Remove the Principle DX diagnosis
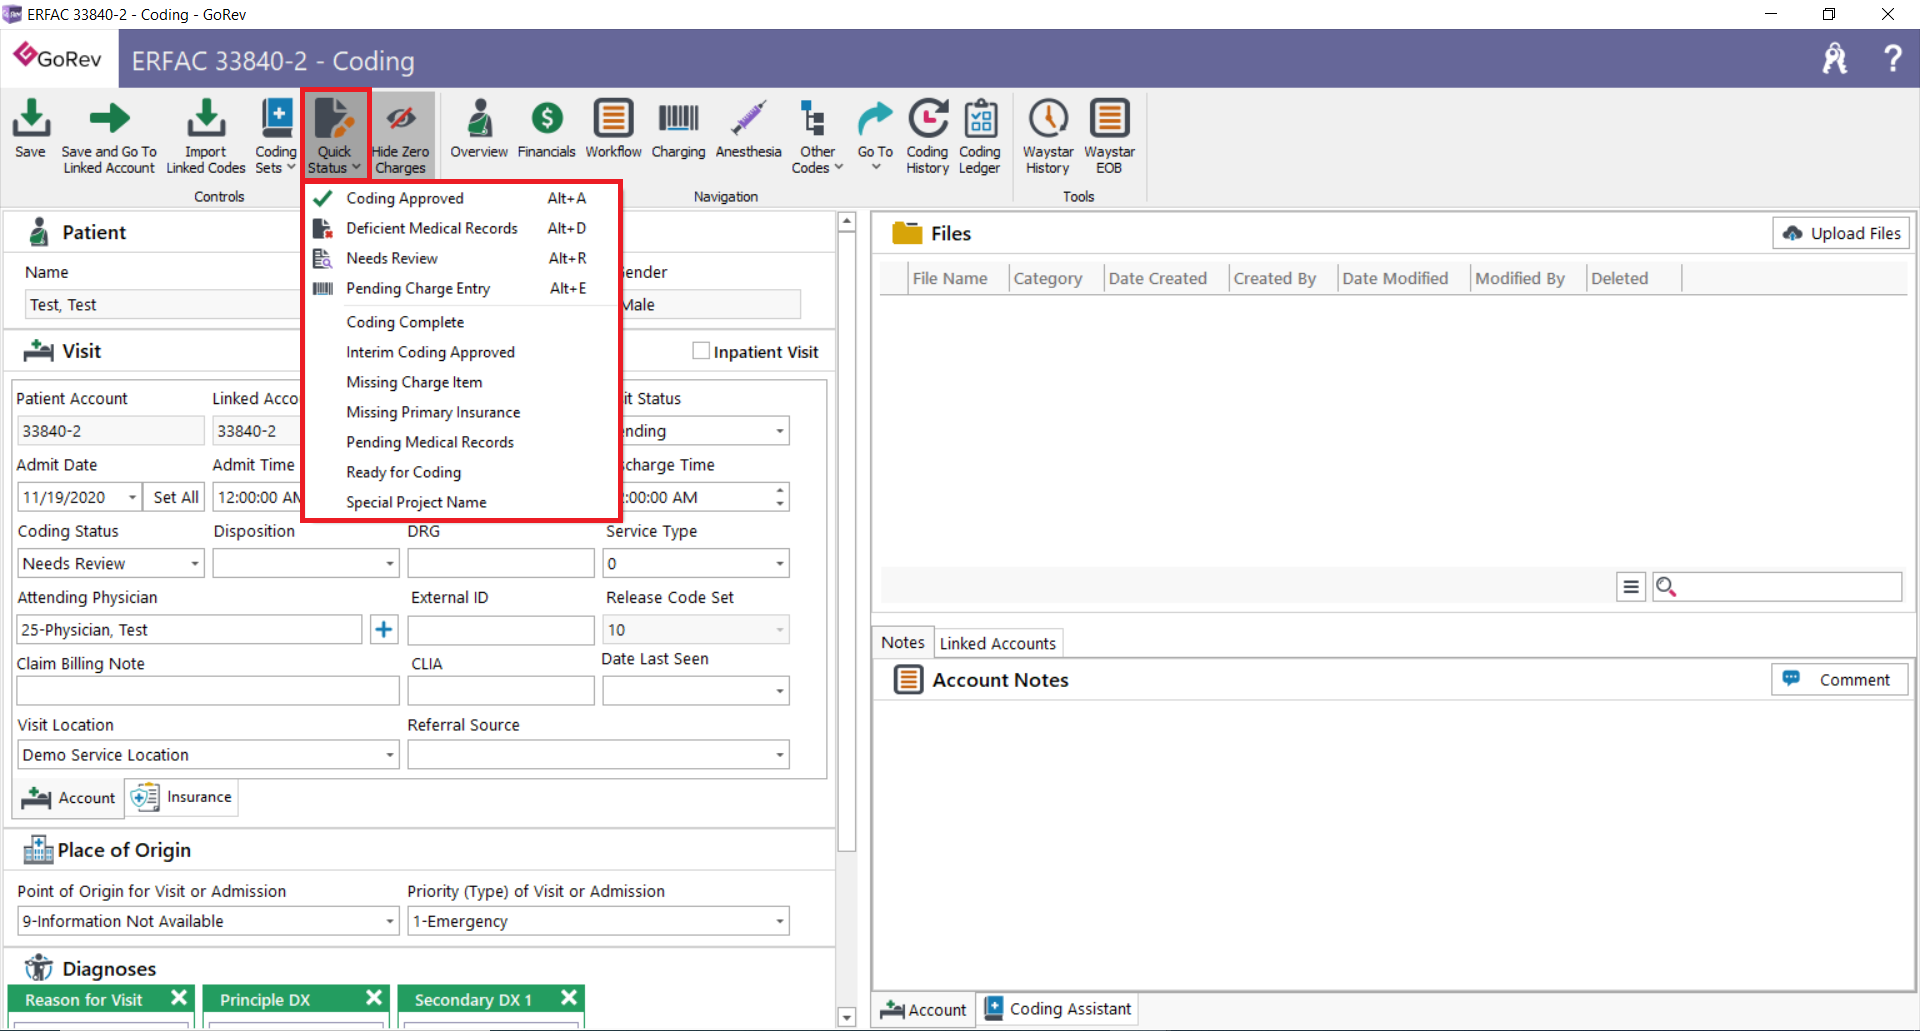The width and height of the screenshot is (1920, 1031). click(374, 998)
